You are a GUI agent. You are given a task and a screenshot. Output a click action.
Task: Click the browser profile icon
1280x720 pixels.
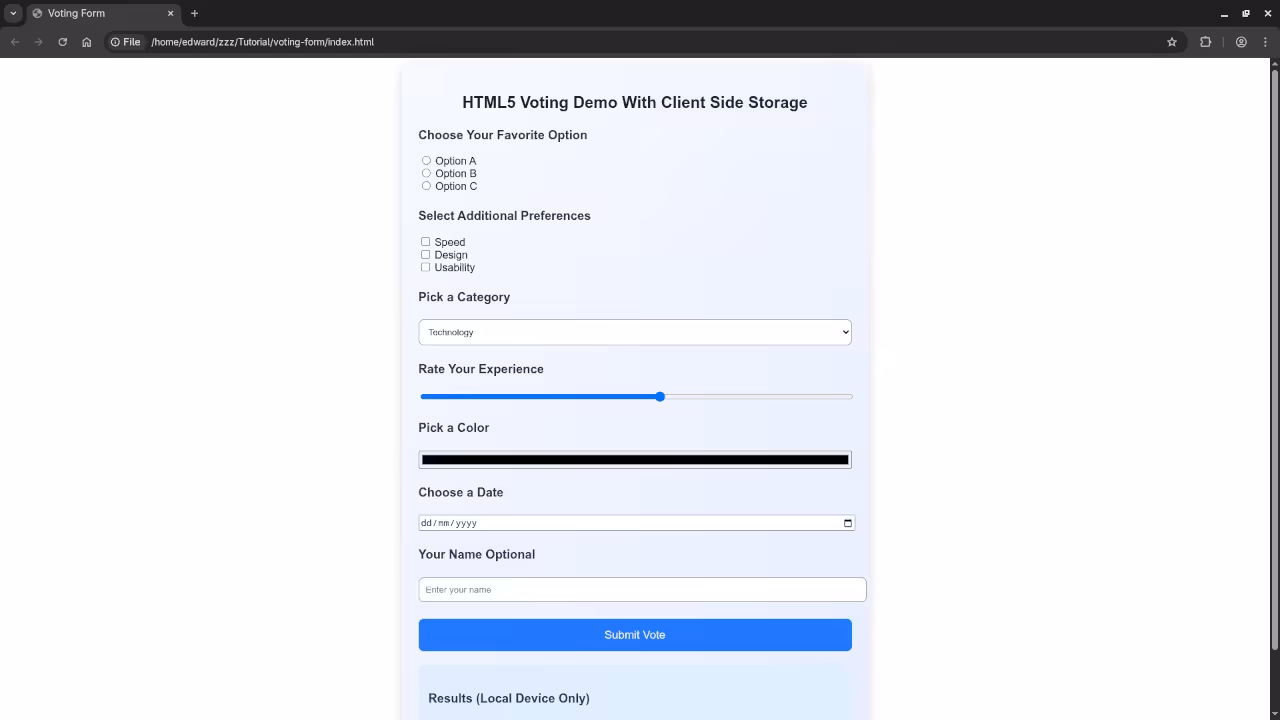pos(1241,42)
